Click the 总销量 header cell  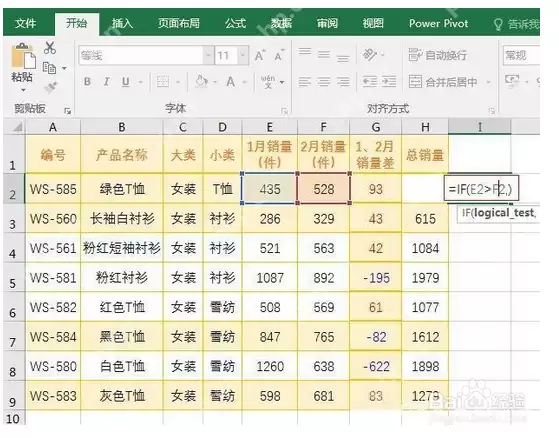point(425,155)
